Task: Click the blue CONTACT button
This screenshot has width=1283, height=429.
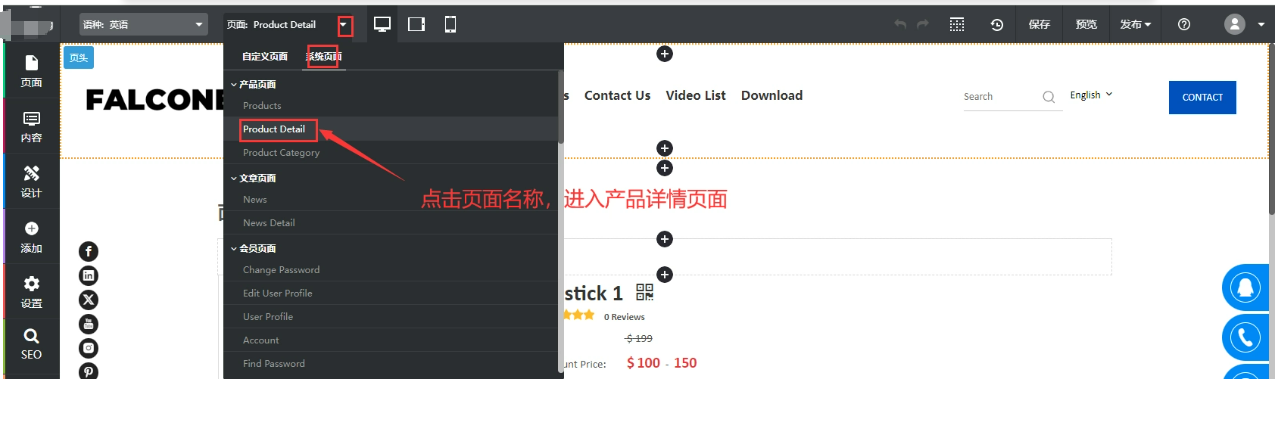Action: [x=1202, y=97]
